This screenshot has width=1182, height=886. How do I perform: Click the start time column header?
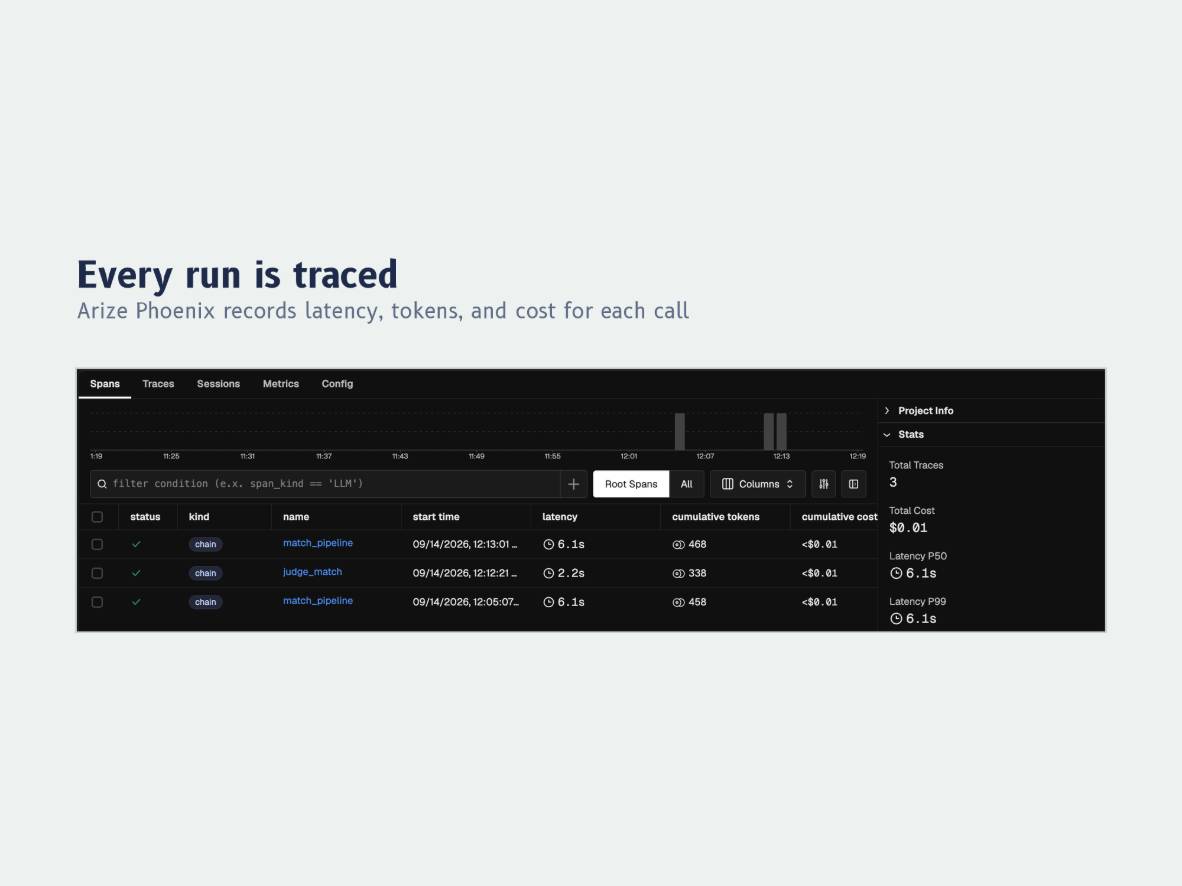[x=436, y=517]
